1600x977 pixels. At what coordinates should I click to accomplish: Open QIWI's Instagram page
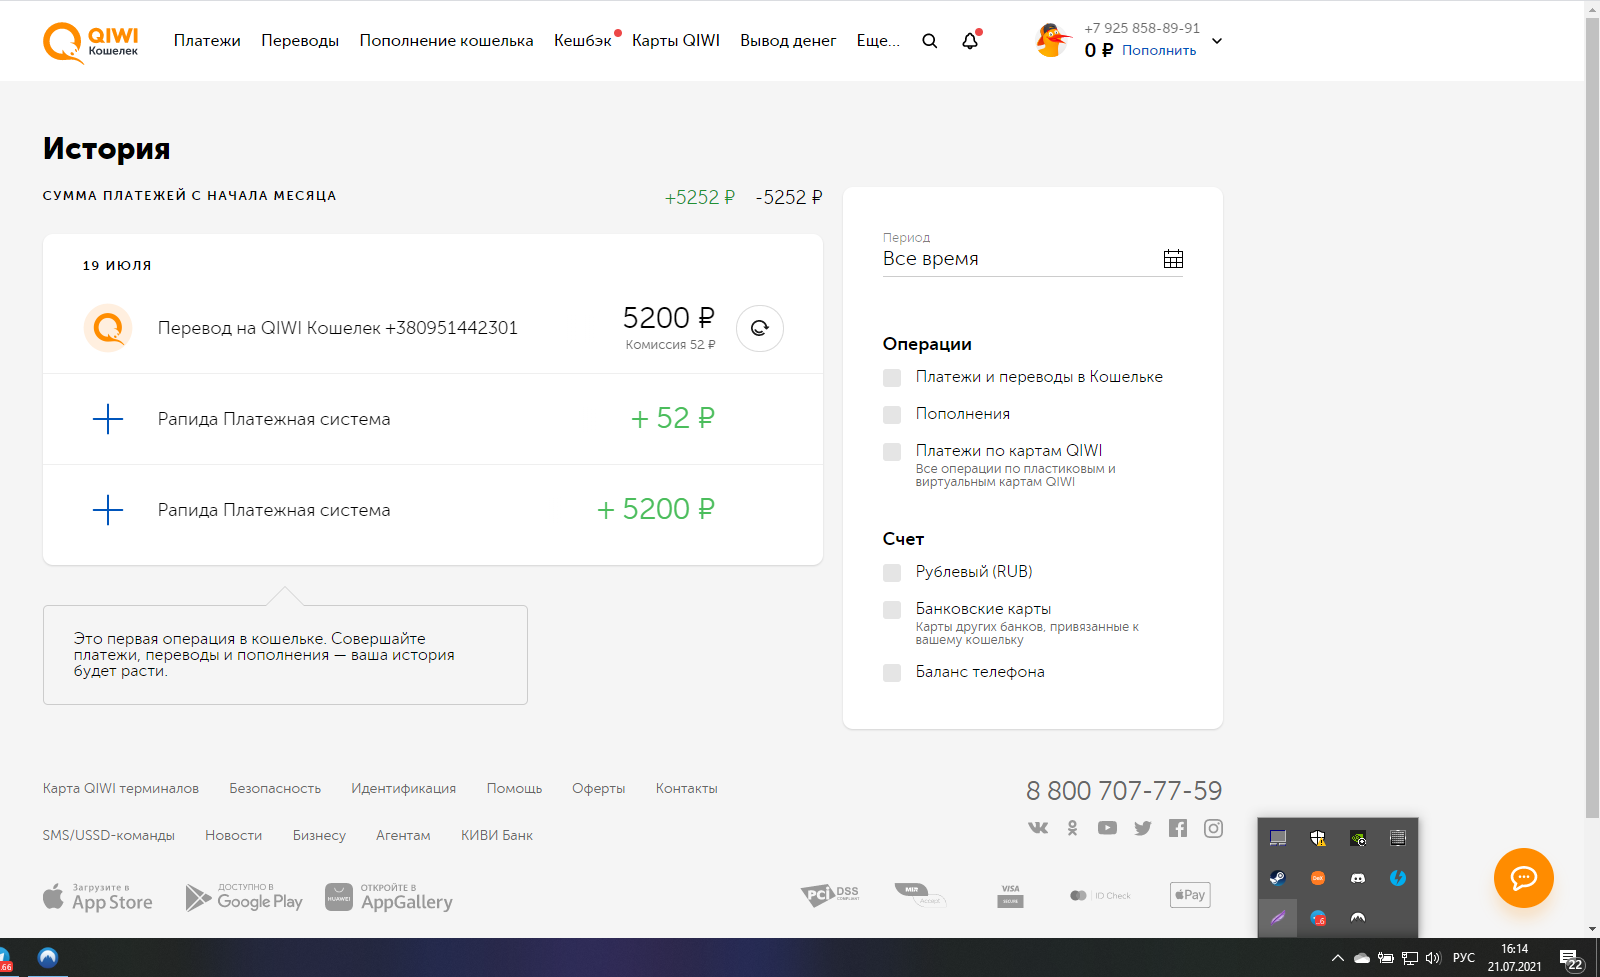(x=1213, y=828)
